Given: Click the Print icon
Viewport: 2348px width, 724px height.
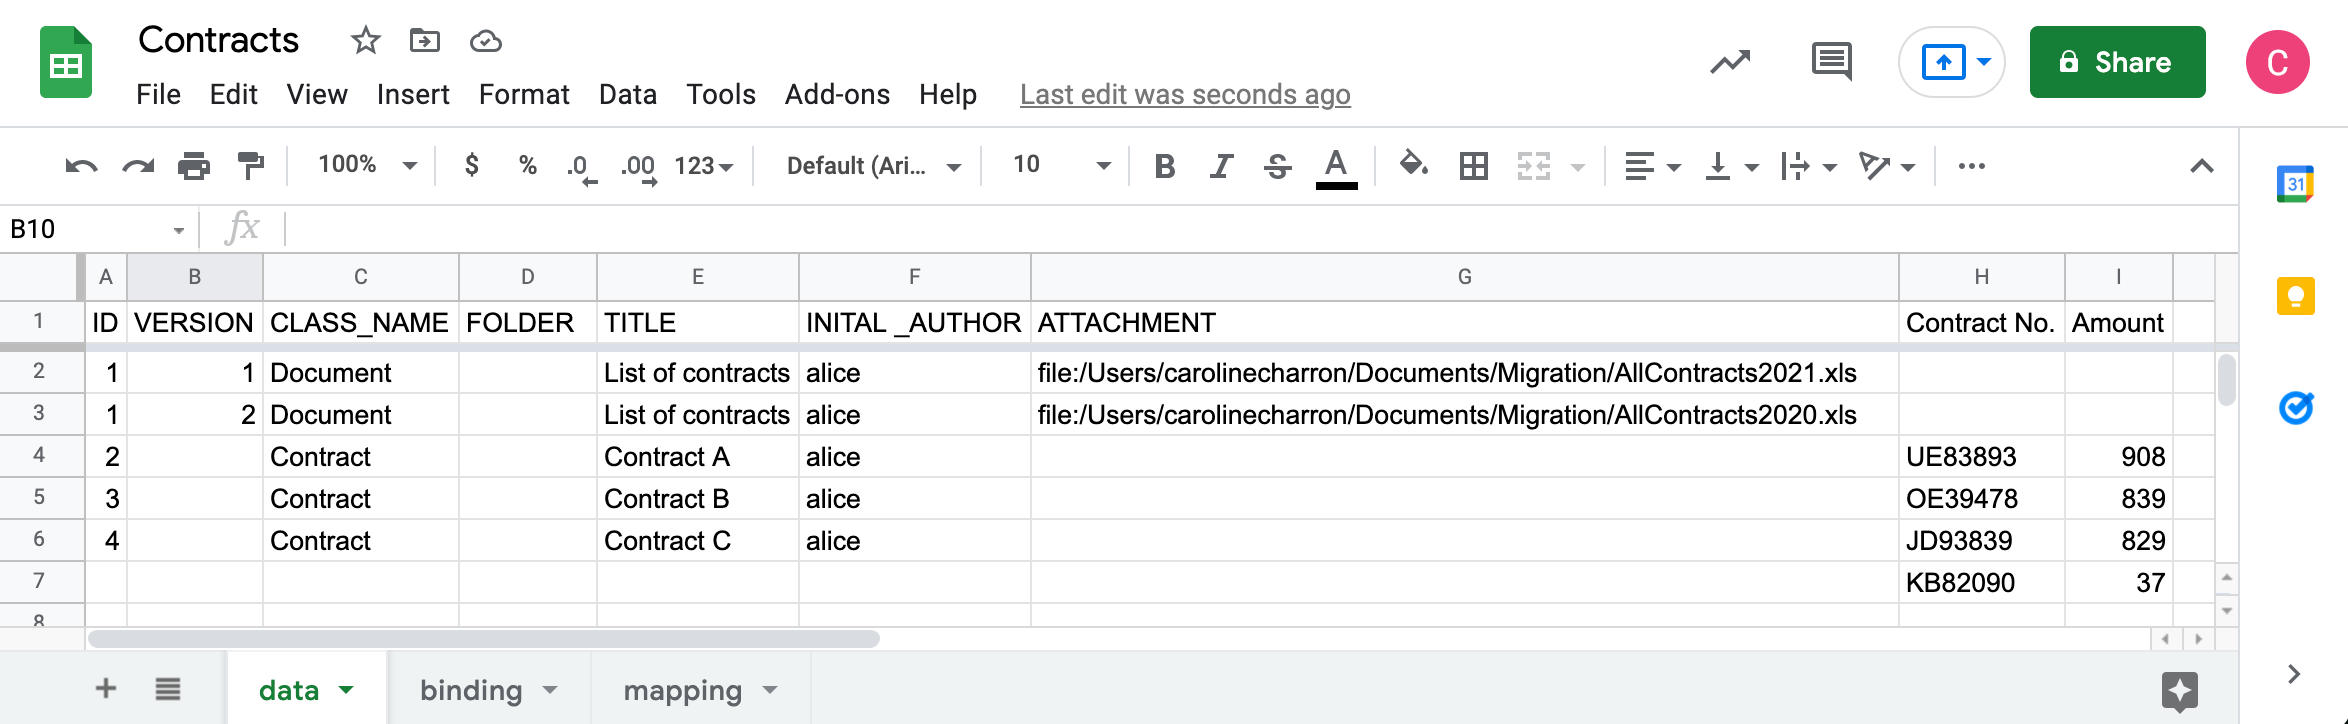Looking at the screenshot, I should pos(193,166).
